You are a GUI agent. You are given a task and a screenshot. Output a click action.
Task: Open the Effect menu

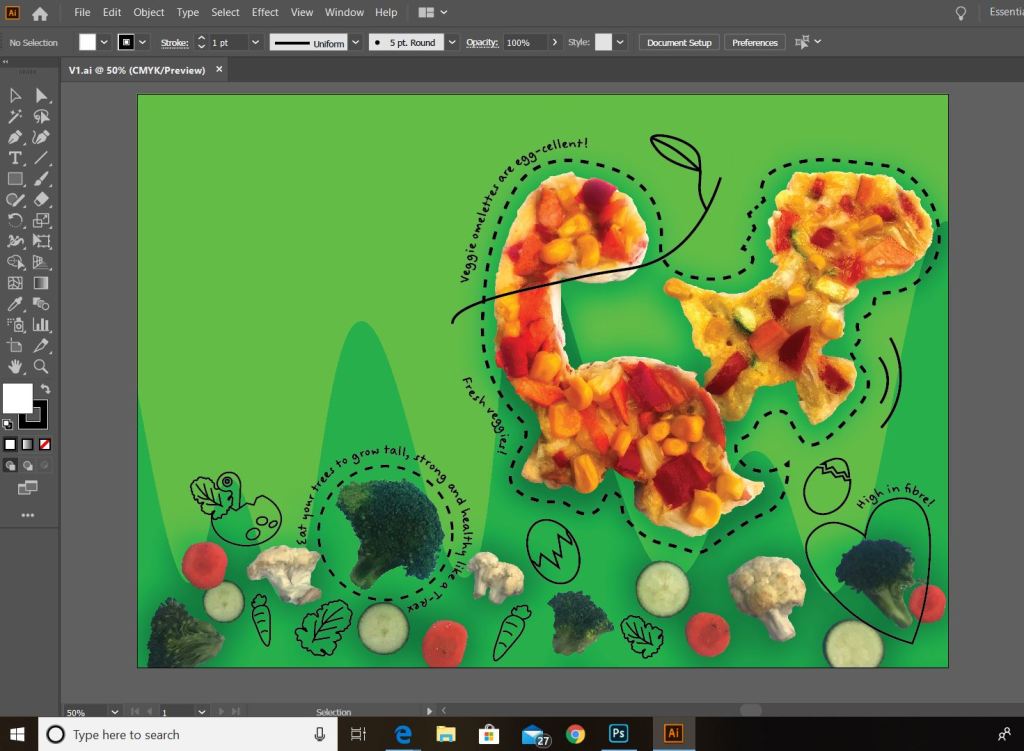coord(265,12)
